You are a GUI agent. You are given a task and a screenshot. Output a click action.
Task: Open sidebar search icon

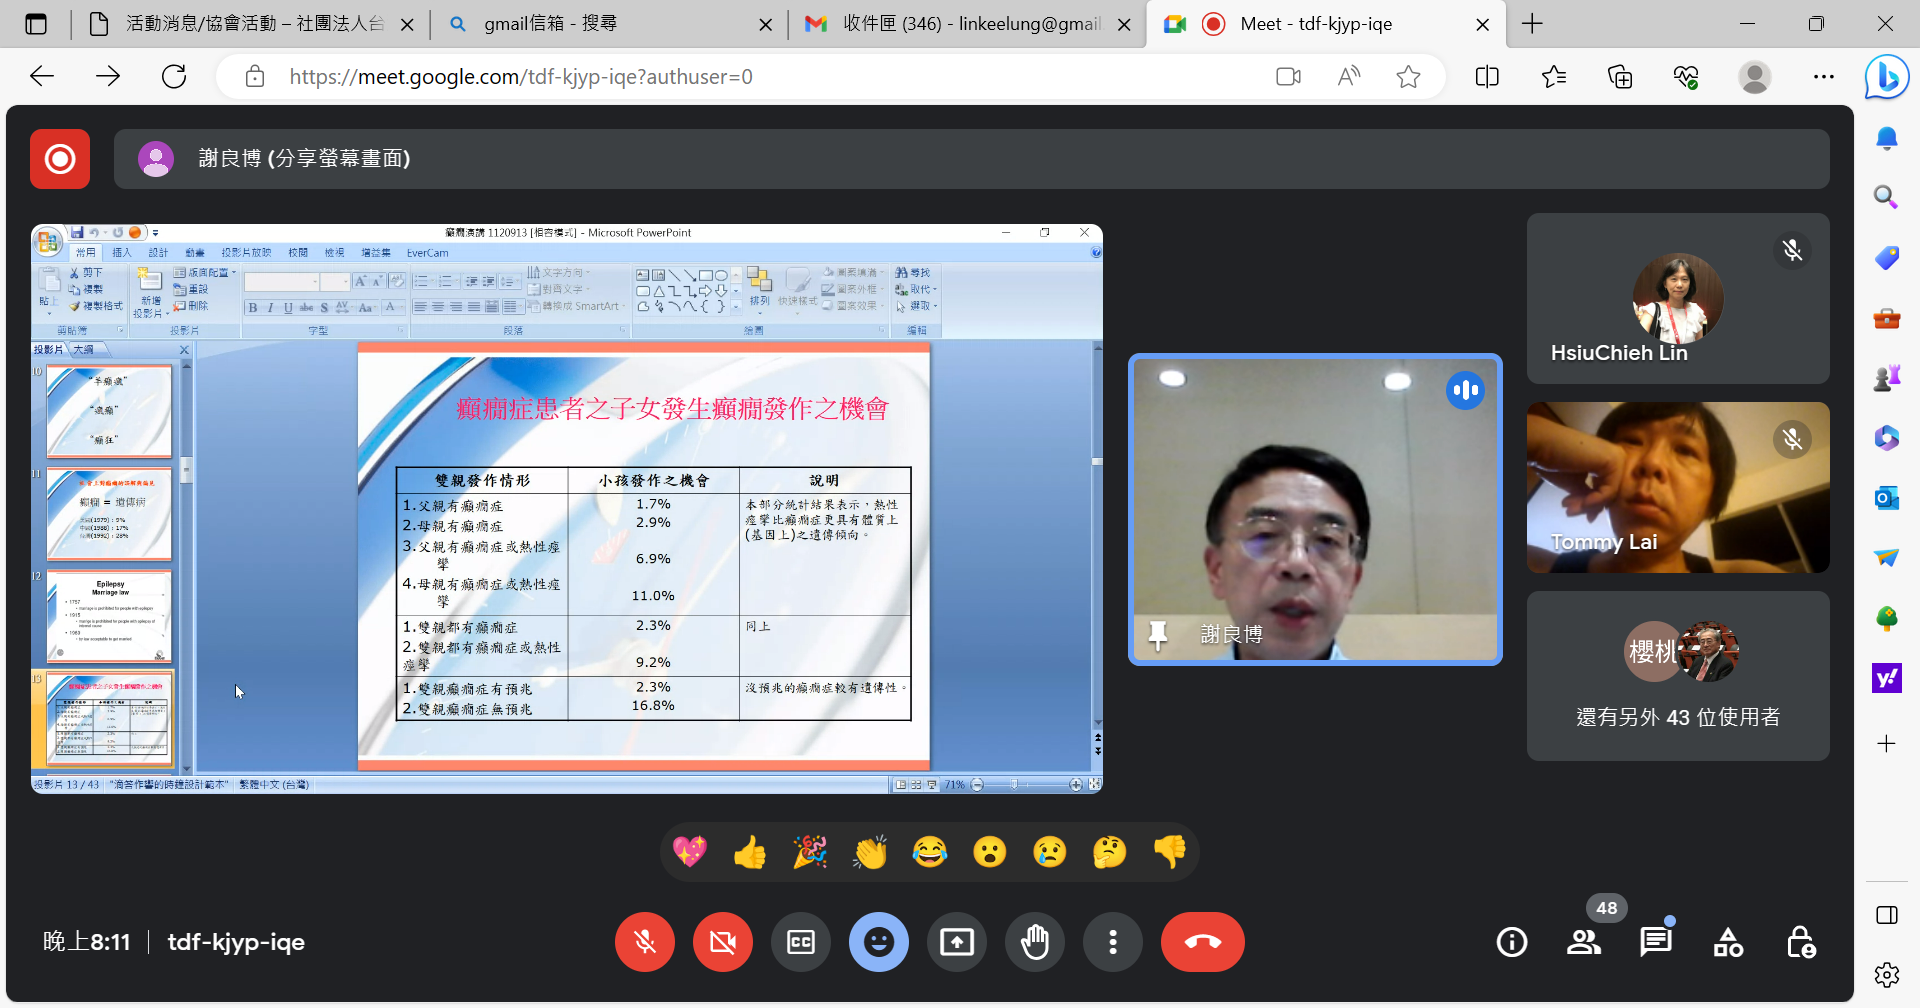coord(1887,197)
